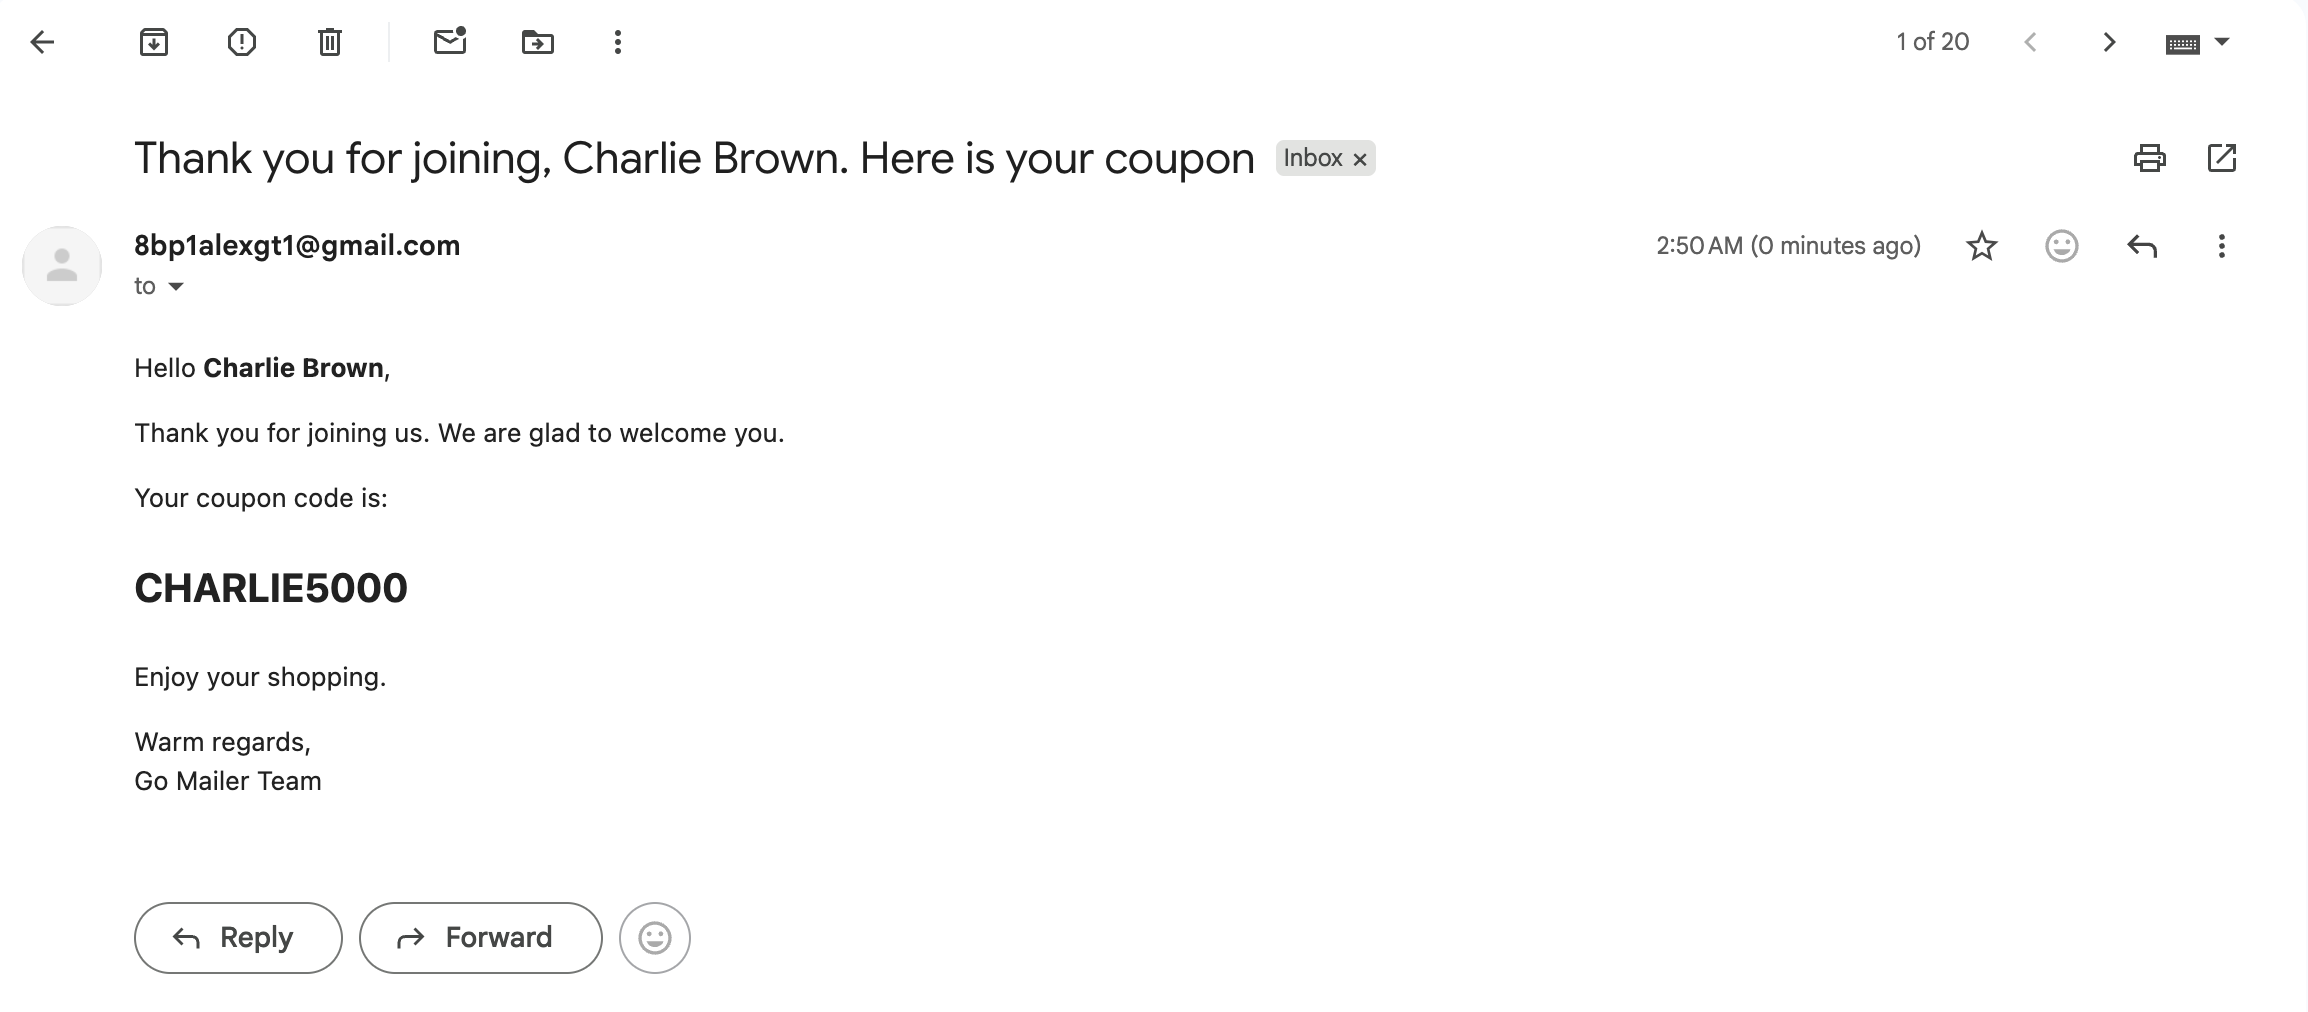Image resolution: width=2308 pixels, height=1012 pixels.
Task: Open the toolbar's three-dot More menu
Action: [617, 42]
